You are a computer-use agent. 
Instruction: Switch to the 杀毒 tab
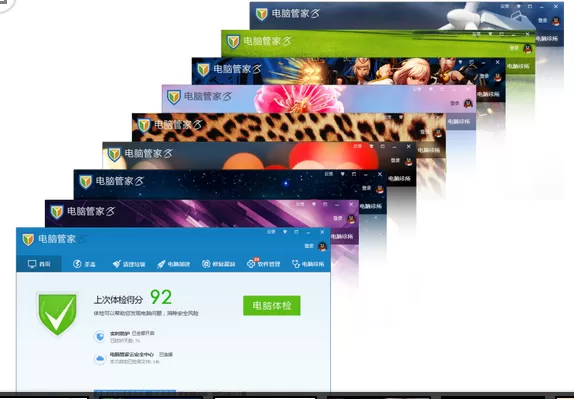click(x=85, y=264)
